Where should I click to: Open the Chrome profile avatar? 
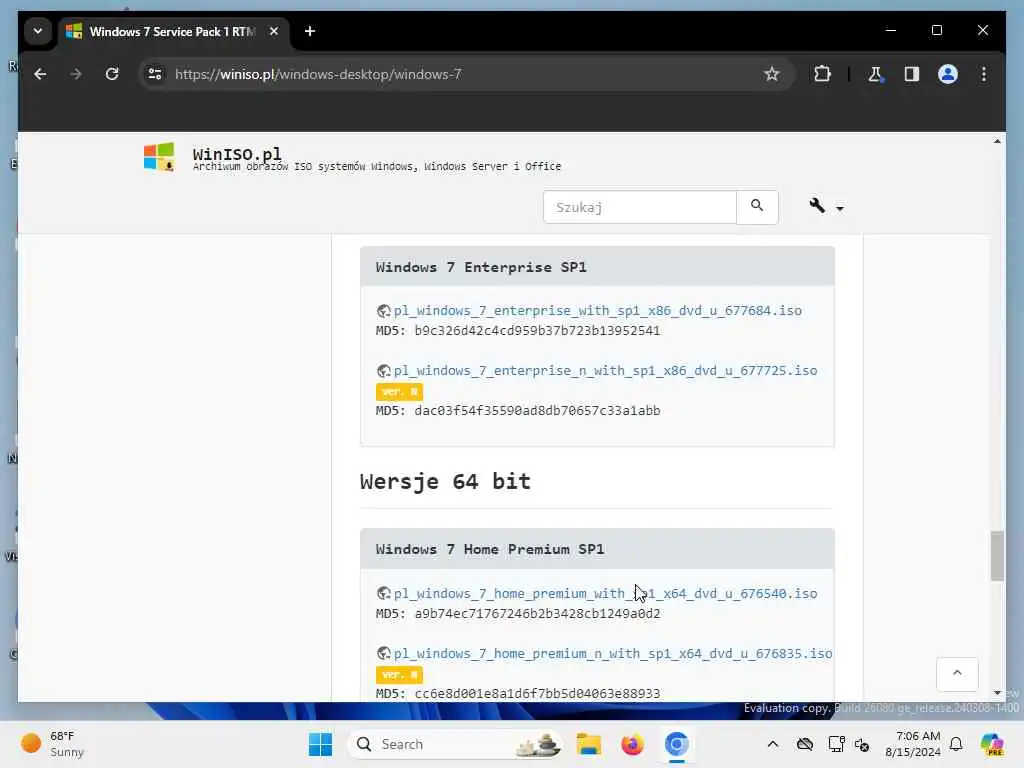click(x=948, y=74)
